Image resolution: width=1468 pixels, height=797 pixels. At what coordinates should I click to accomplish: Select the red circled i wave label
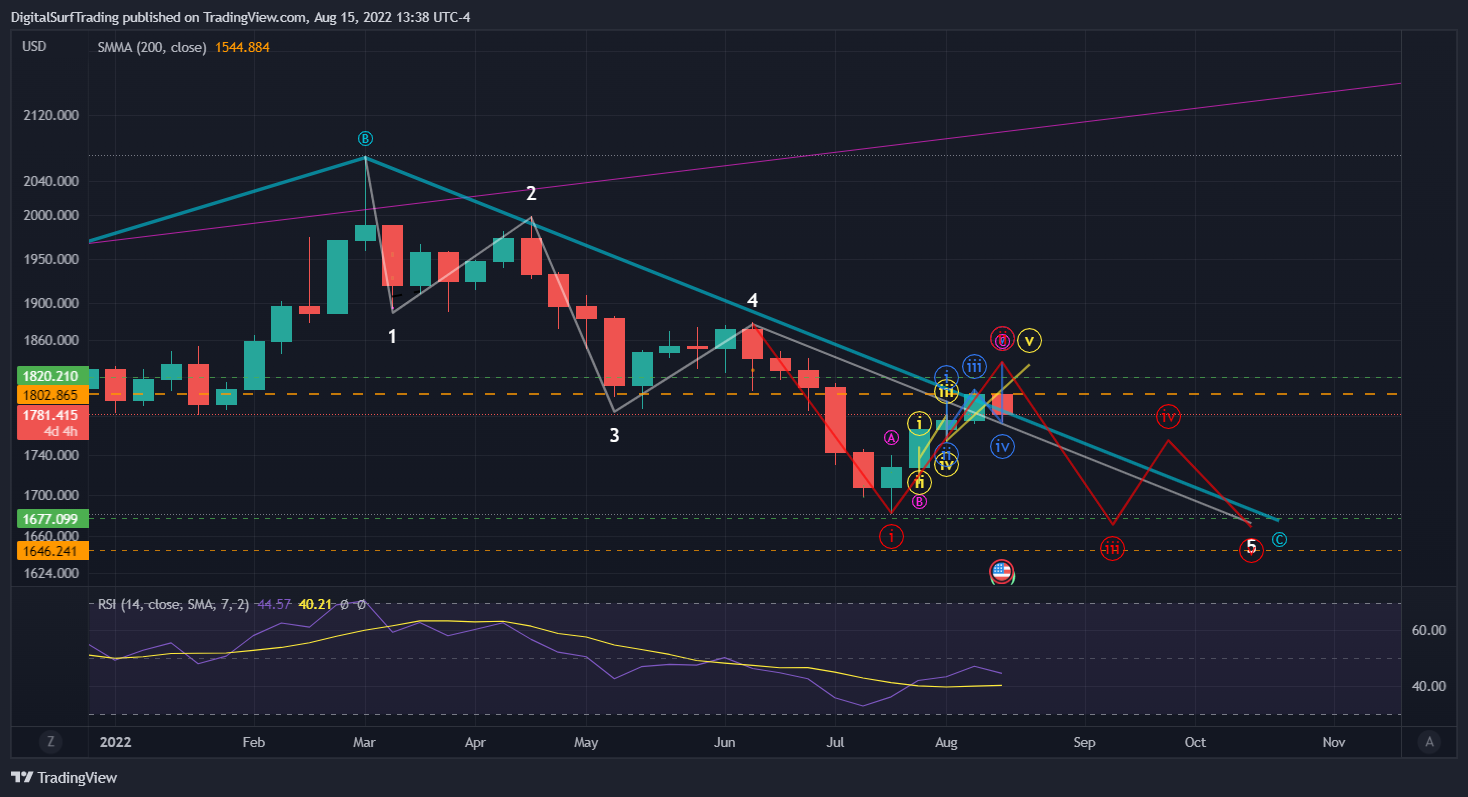click(891, 536)
